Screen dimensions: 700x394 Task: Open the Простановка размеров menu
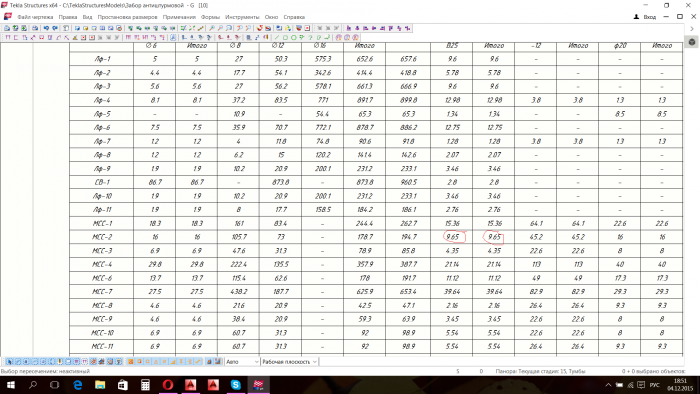point(127,17)
